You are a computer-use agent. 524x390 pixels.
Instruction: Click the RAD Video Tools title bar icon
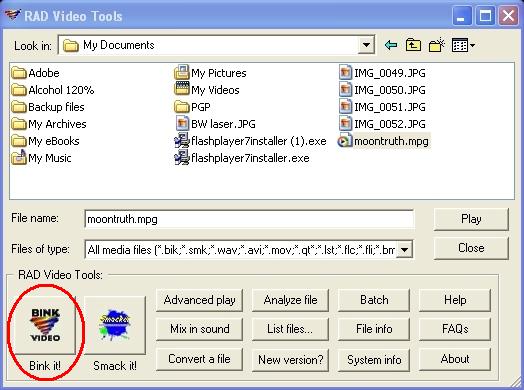pos(13,15)
